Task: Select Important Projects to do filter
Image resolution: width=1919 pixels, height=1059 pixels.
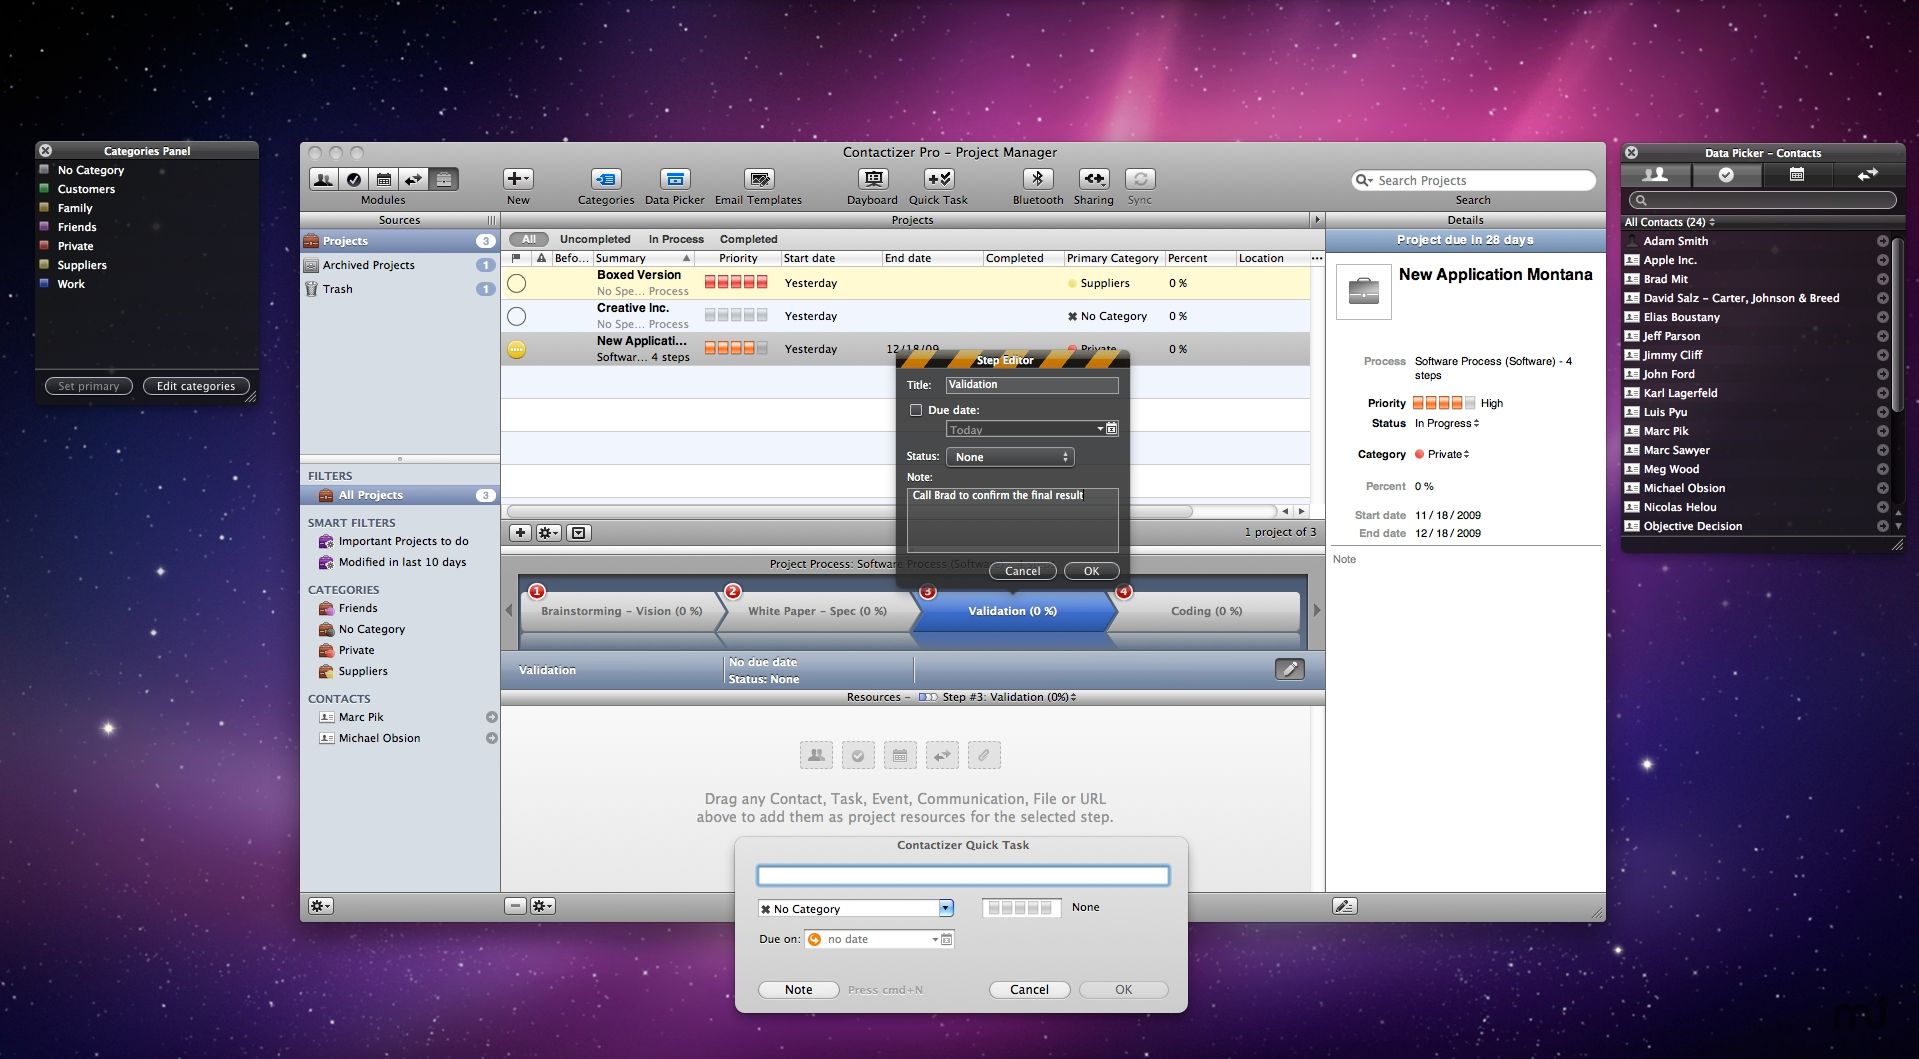Action: (x=403, y=541)
